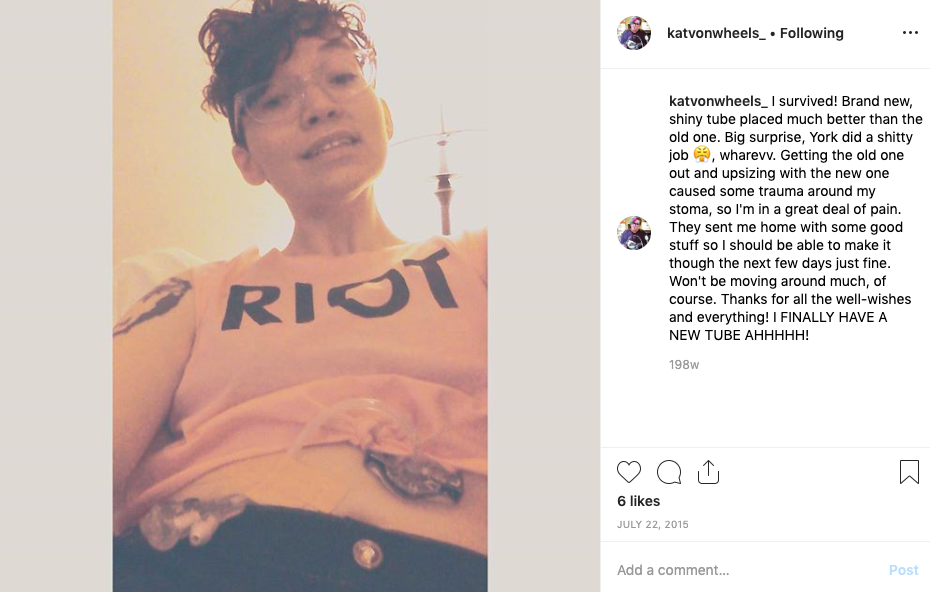Image resolution: width=930 pixels, height=592 pixels.
Task: Open the katvonwheels_ username in the header
Action: click(x=716, y=33)
